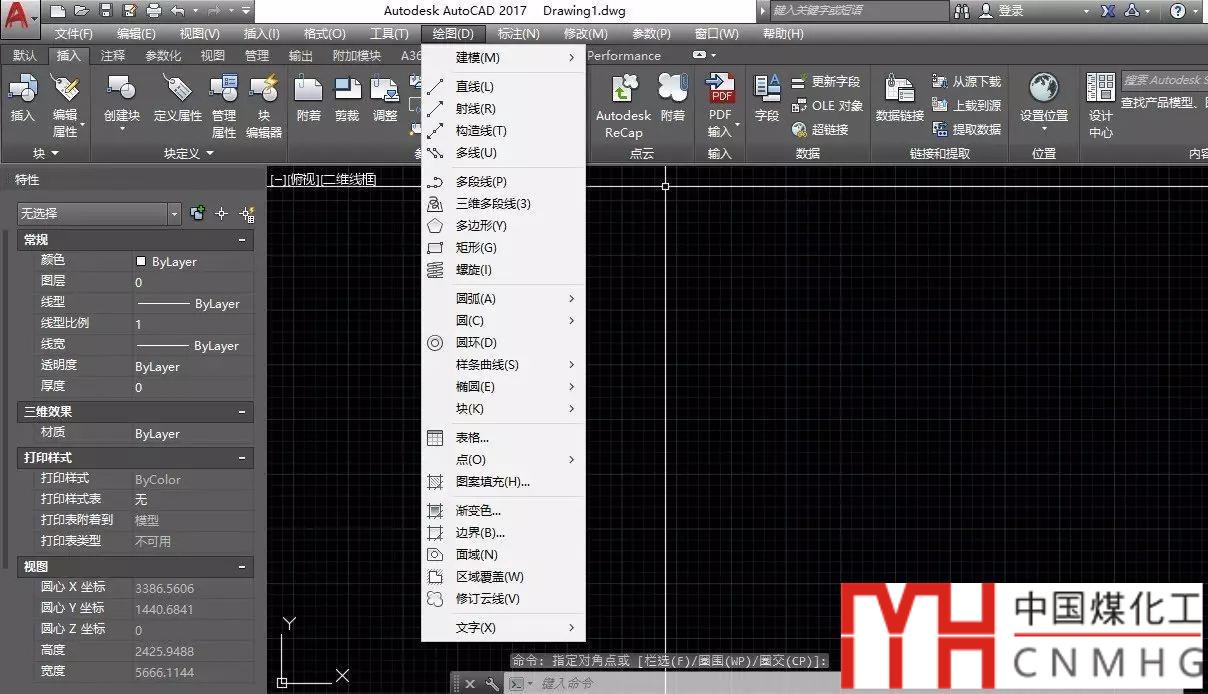Click the 颜色 ByLayer color swatch
Screen dimensions: 1208x694
[141, 261]
